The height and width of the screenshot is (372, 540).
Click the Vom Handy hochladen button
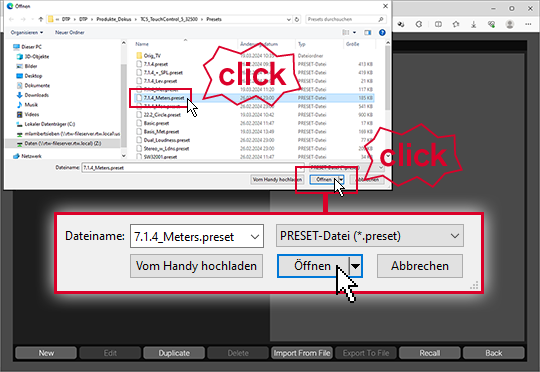pos(196,266)
